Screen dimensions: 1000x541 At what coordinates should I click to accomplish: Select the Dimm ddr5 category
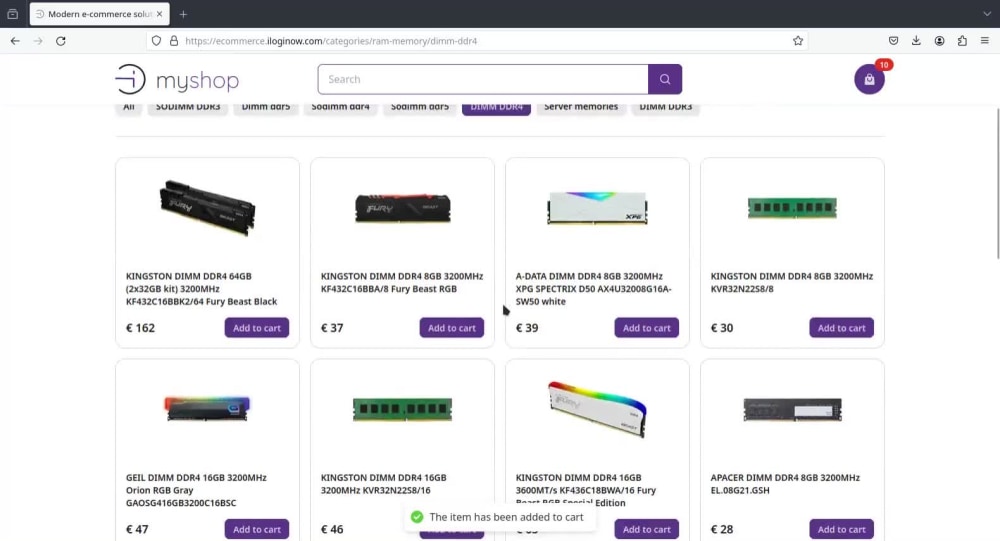point(266,107)
